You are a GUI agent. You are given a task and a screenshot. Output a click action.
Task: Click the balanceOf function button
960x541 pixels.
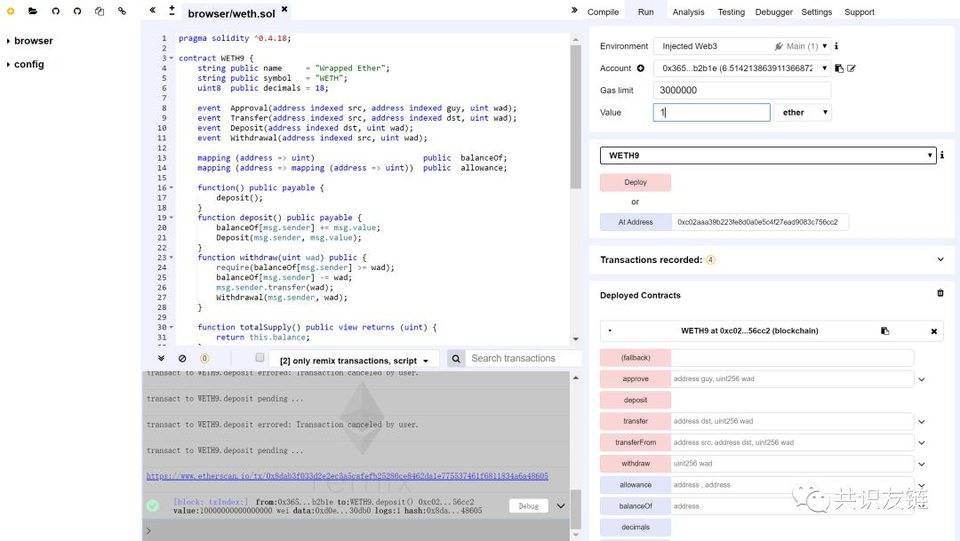pos(636,506)
